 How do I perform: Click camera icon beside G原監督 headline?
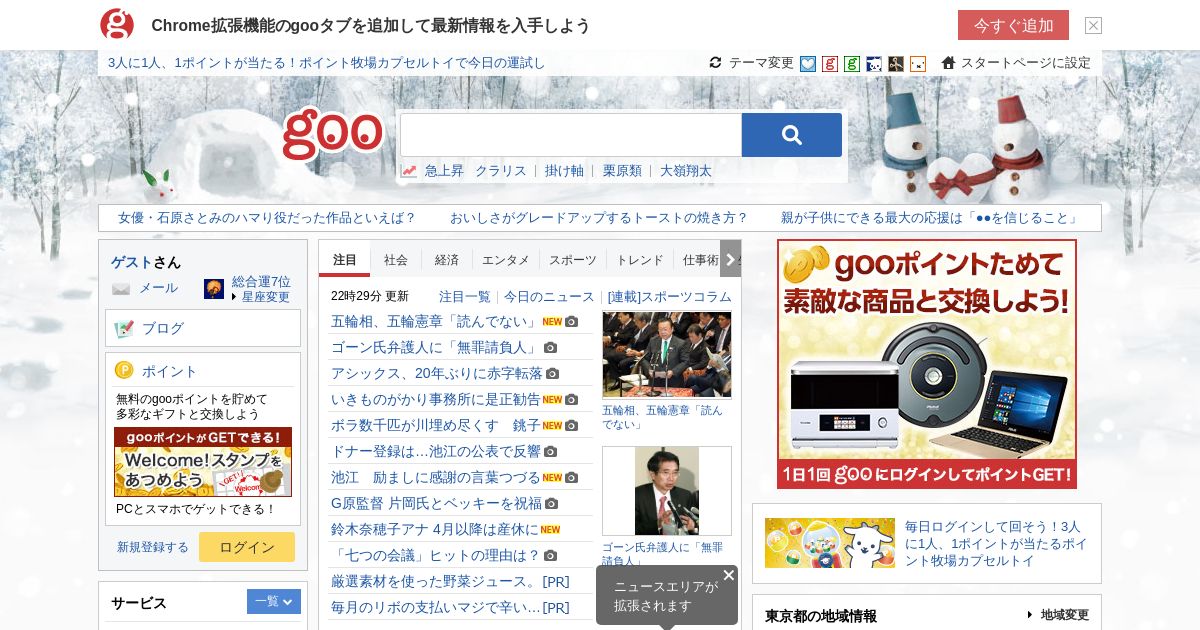pos(551,504)
